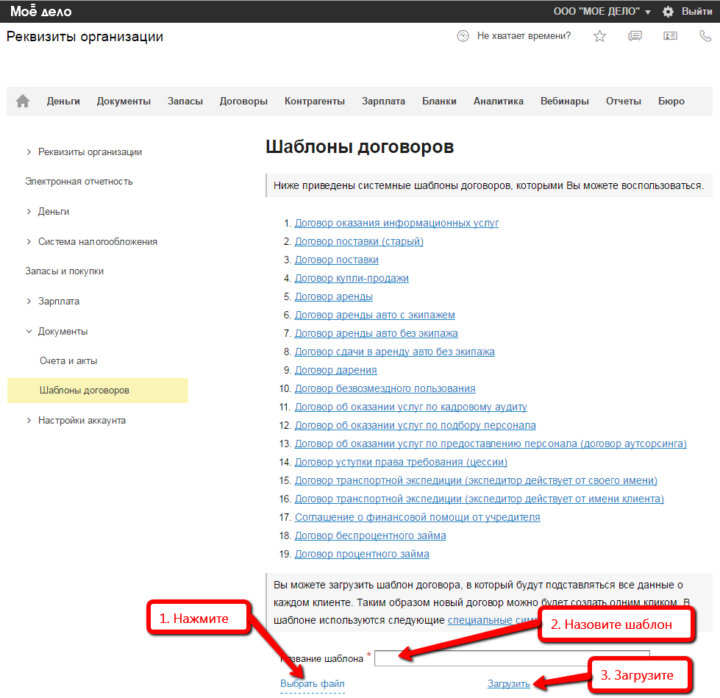This screenshot has width=720, height=698.
Task: Open the ООО "МОЕ ДЕЛО" organization dropdown
Action: (602, 11)
